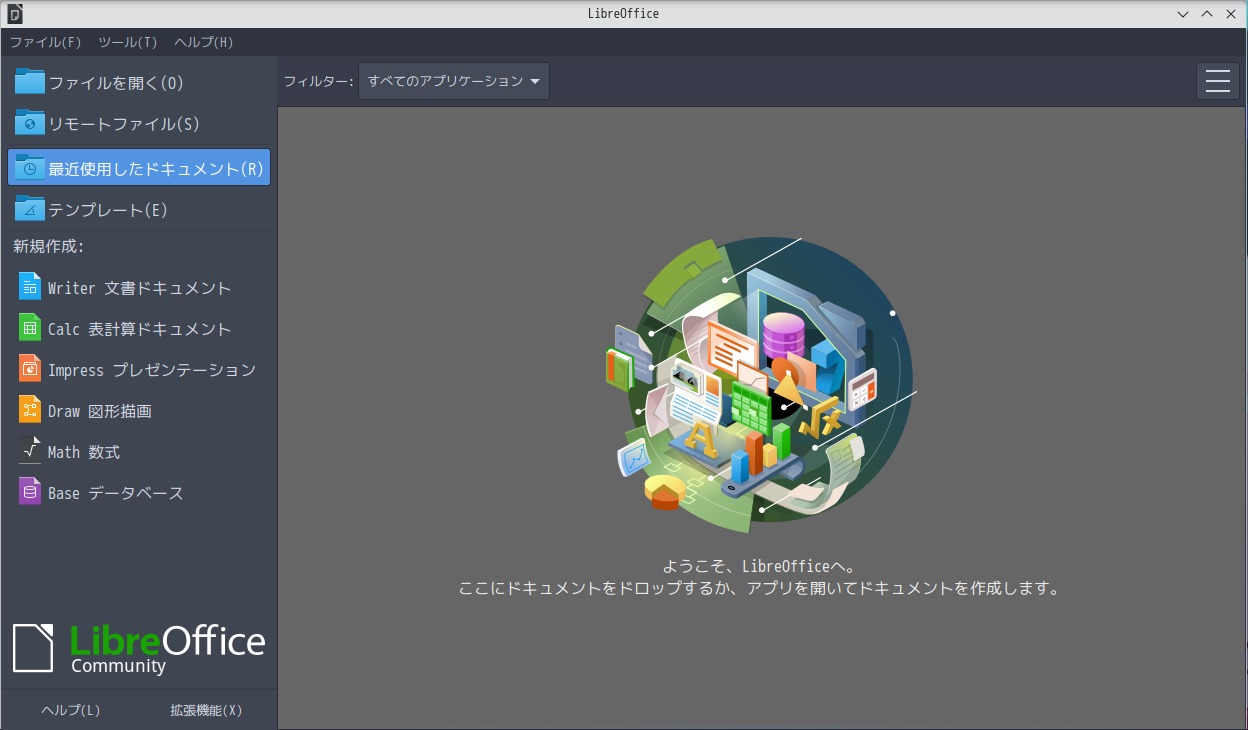Image resolution: width=1248 pixels, height=730 pixels.
Task: Open the ヘルプ(H) menu
Action: point(203,42)
